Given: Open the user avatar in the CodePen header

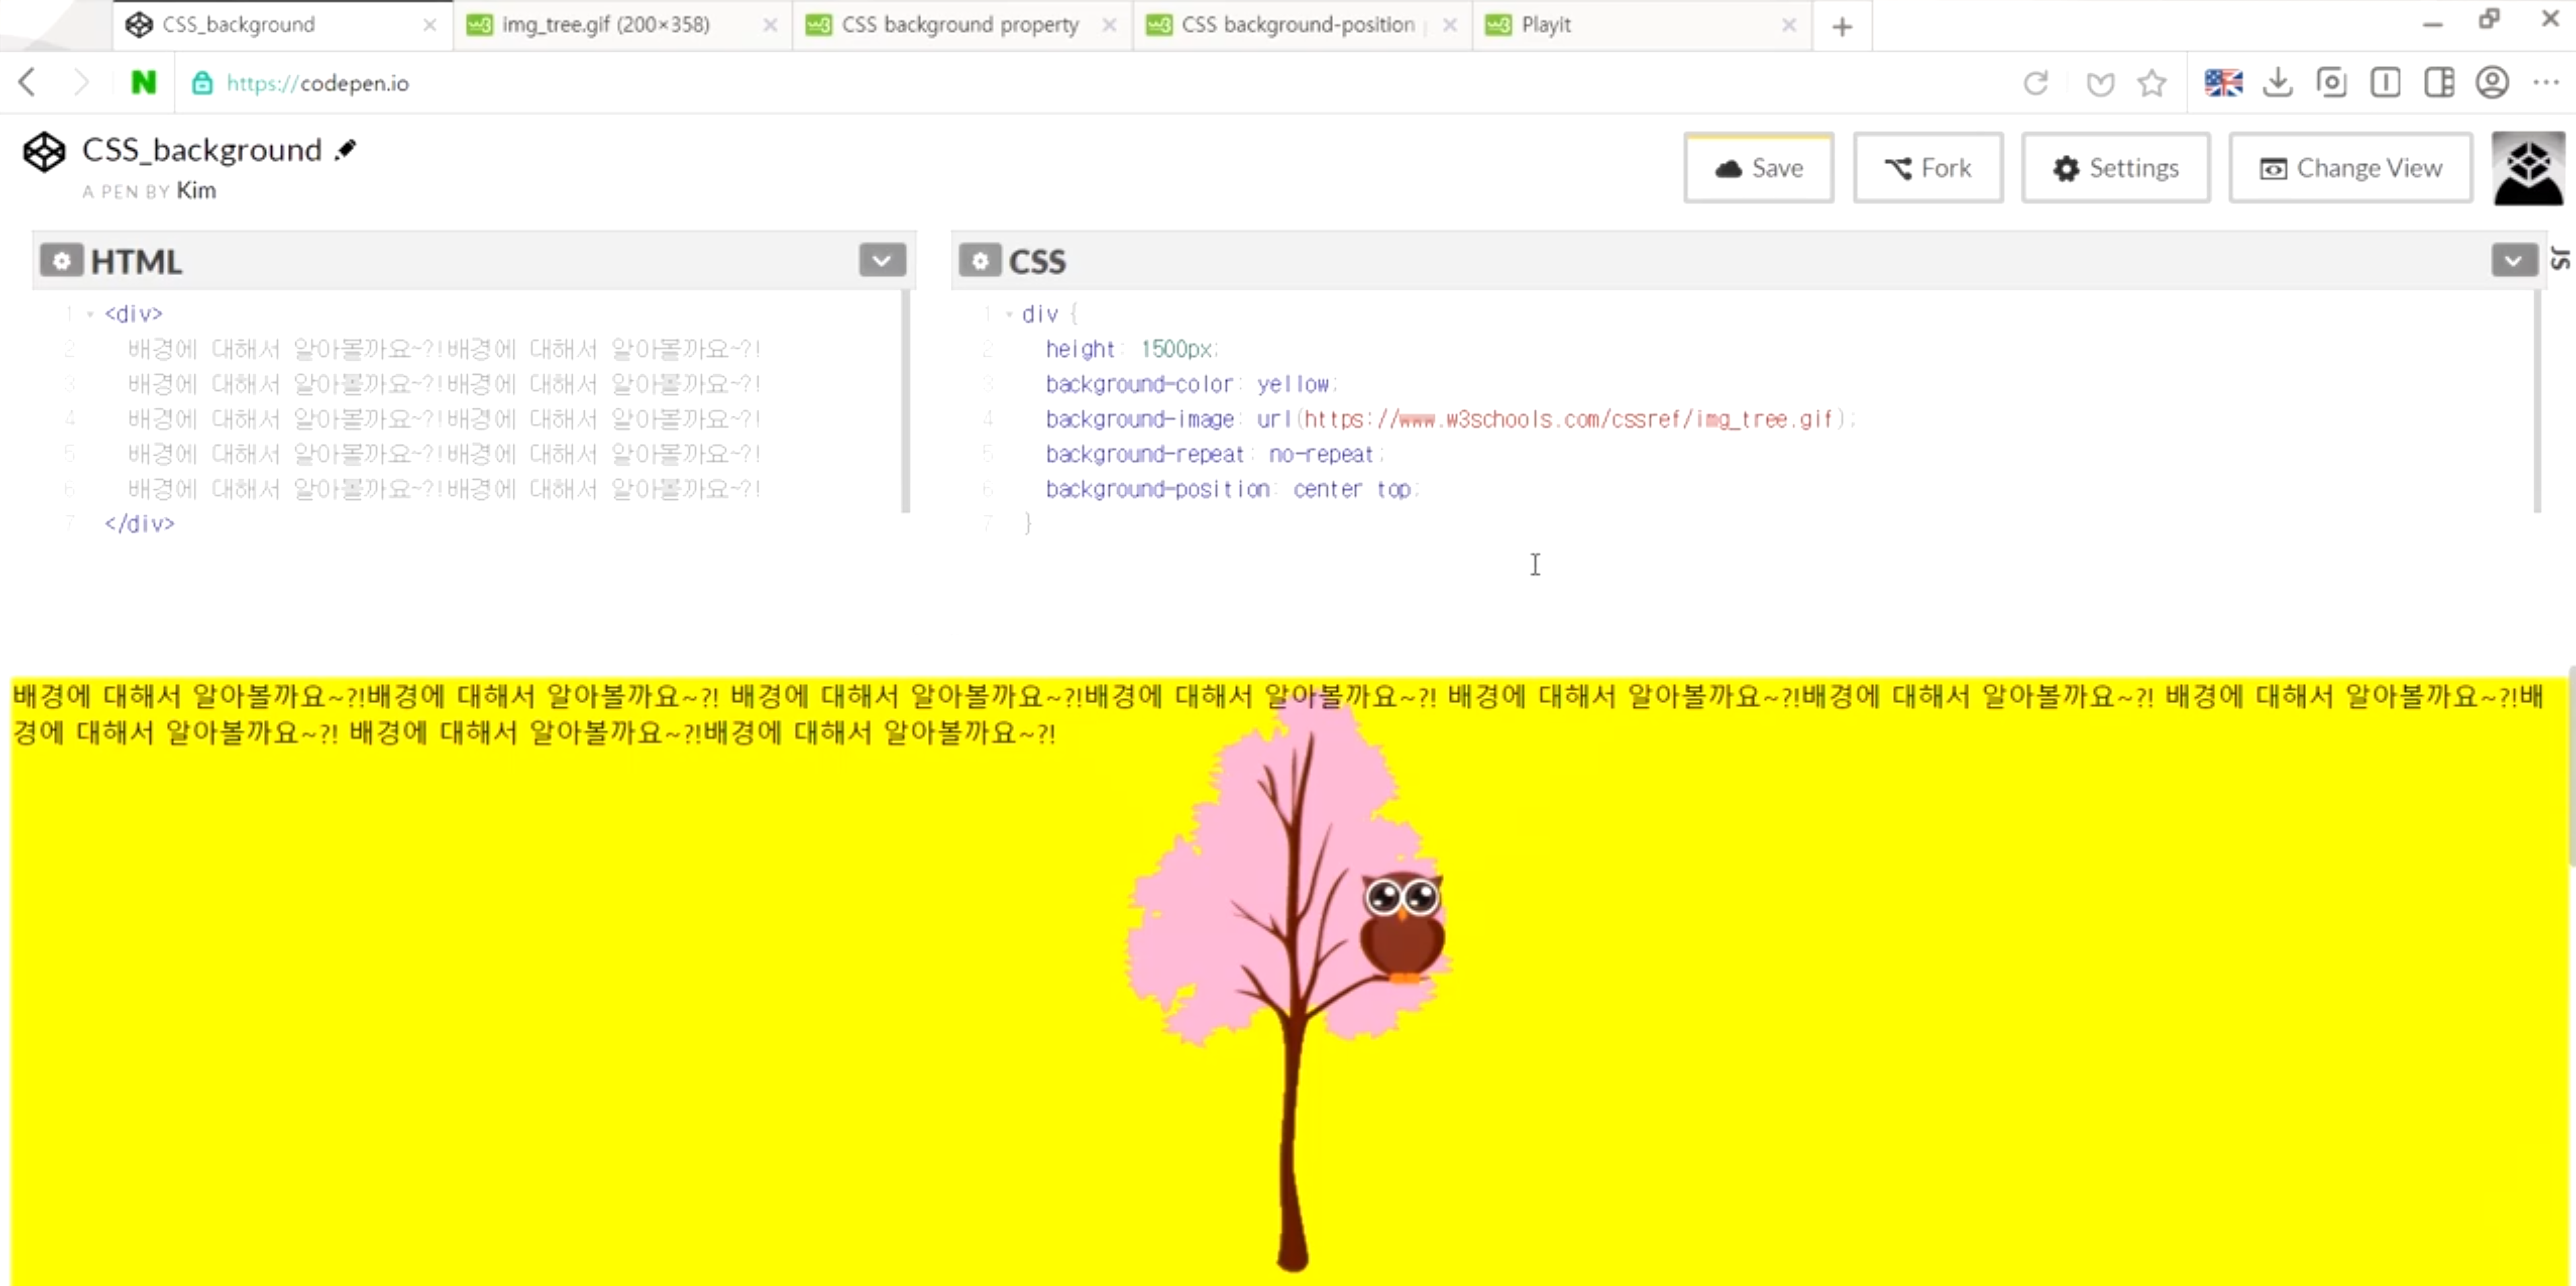Looking at the screenshot, I should [2527, 168].
